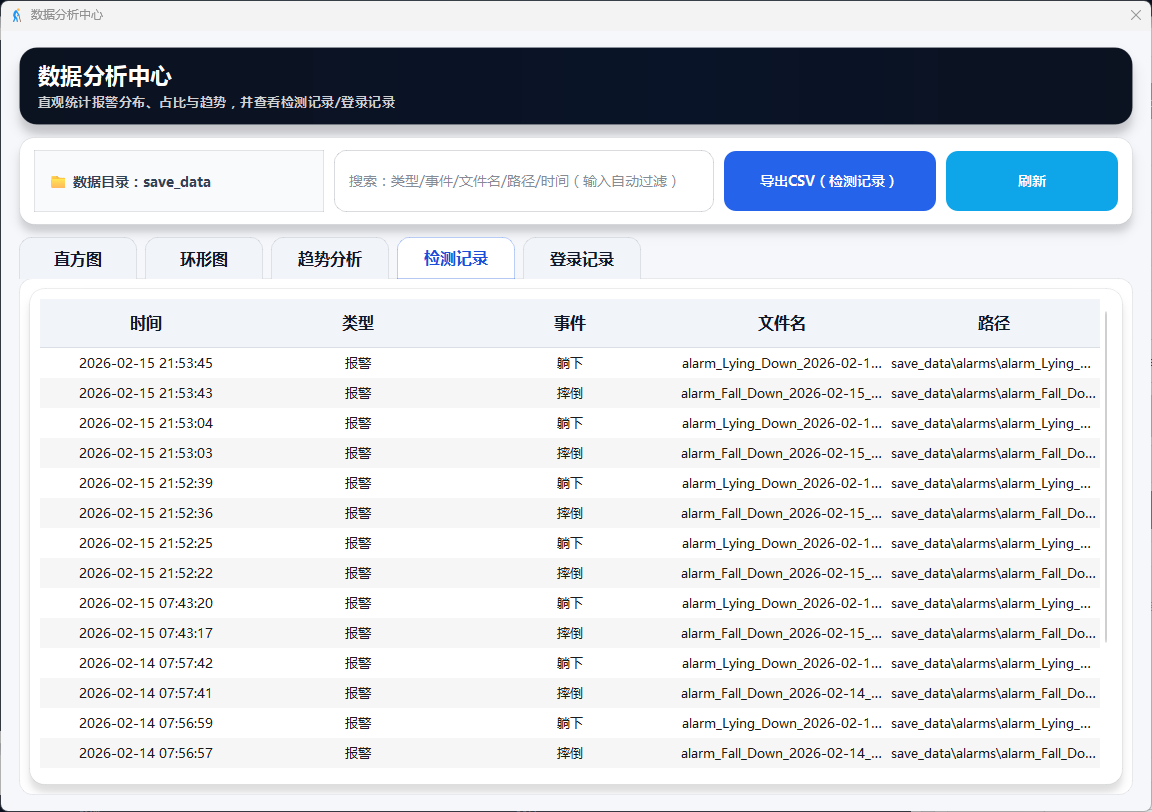1152x812 pixels.
Task: Click the yellow folder icon beside 数据目录
Action: coord(58,182)
